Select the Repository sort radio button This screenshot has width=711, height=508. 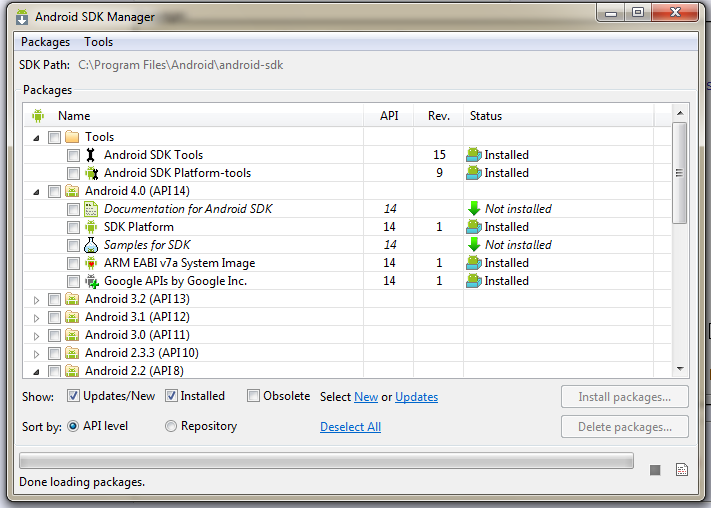170,426
